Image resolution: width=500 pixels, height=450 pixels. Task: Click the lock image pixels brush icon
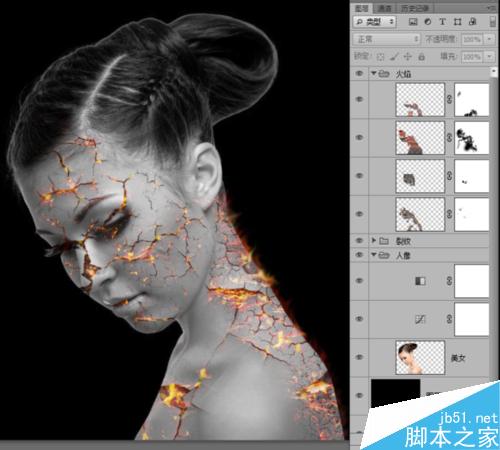click(x=394, y=57)
